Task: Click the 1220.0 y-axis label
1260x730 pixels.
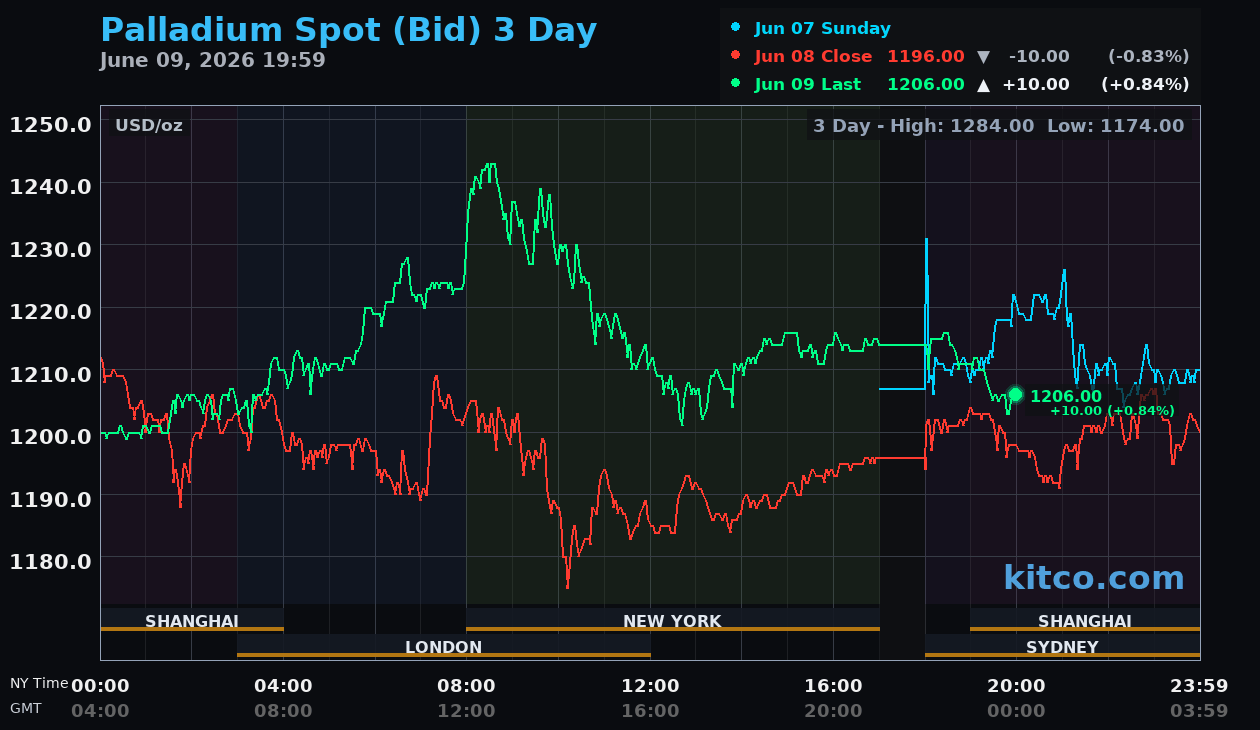Action: pyautogui.click(x=51, y=311)
